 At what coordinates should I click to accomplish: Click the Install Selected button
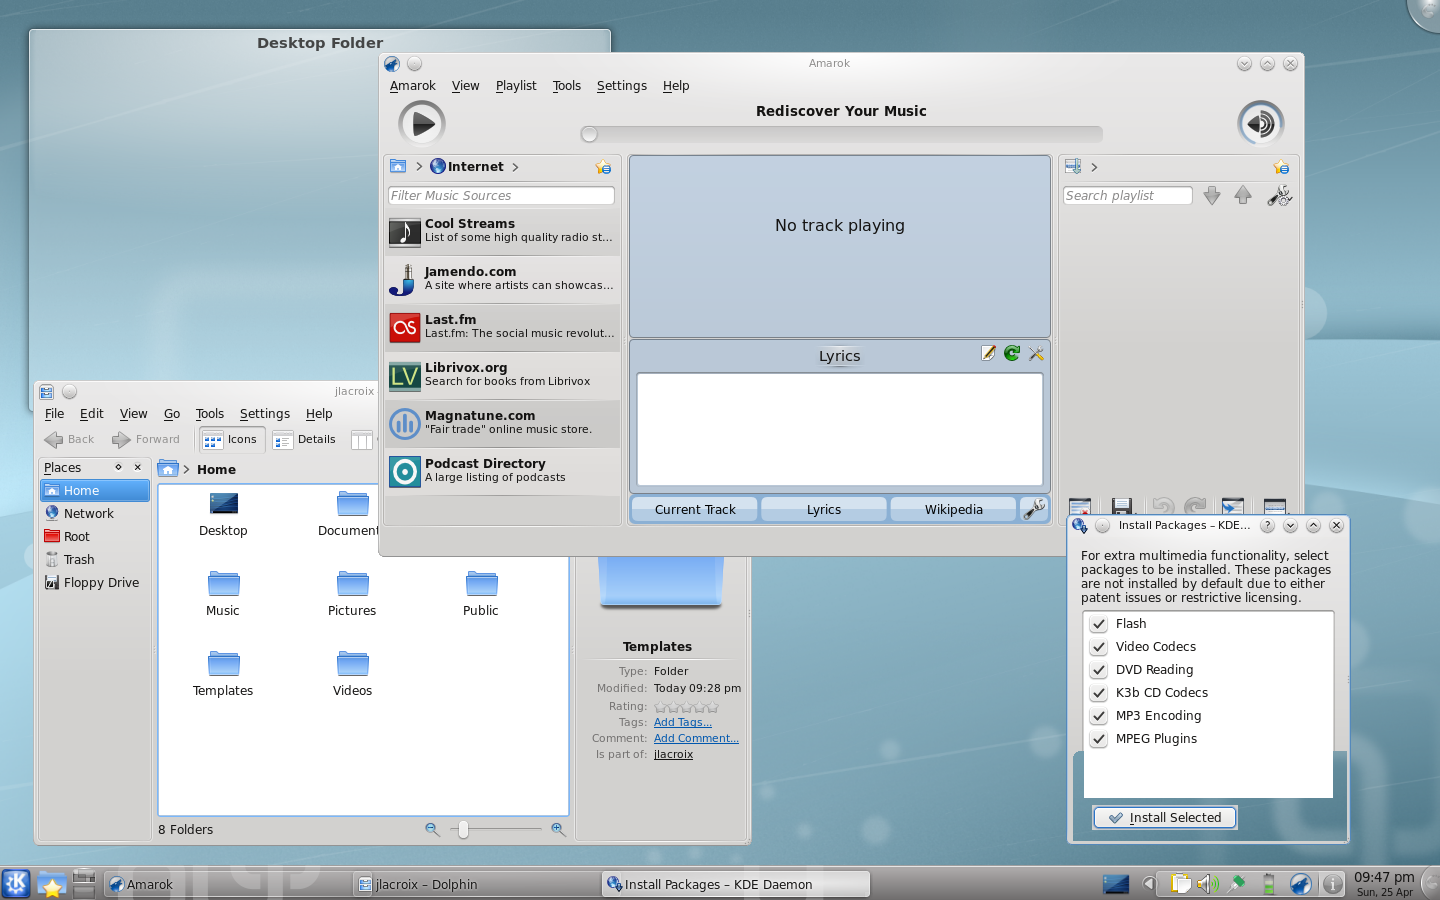click(1165, 817)
